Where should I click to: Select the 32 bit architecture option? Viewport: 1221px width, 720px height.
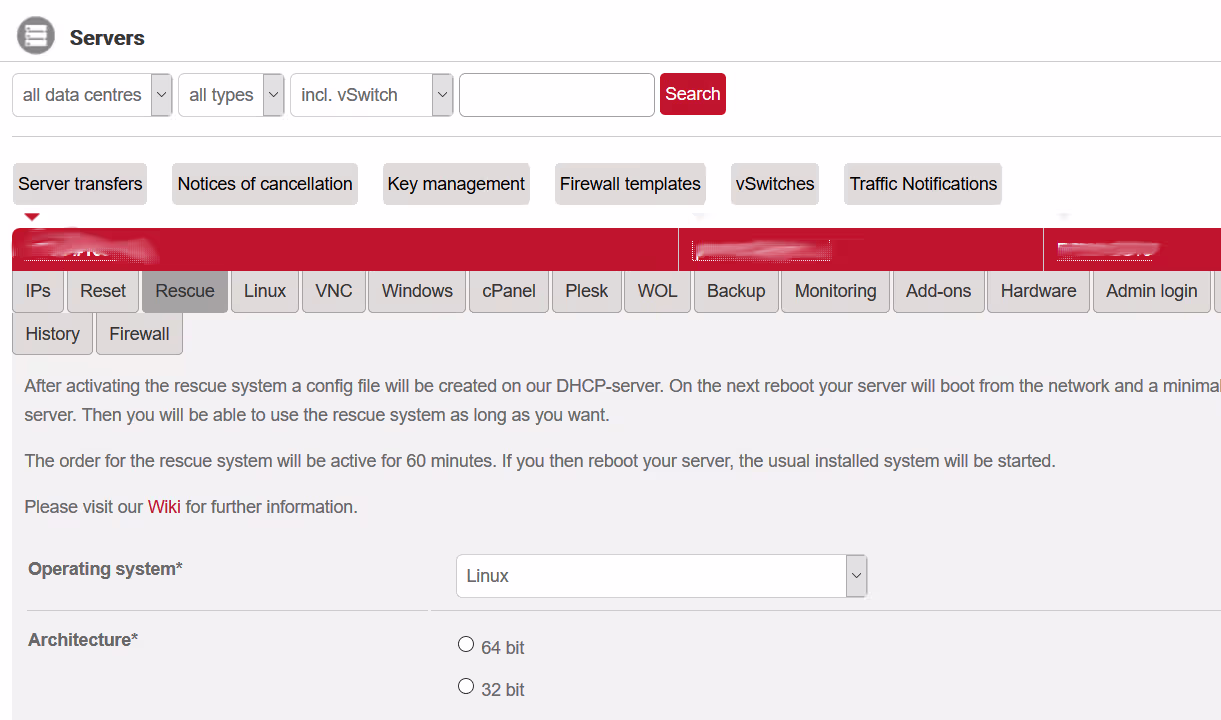[466, 687]
